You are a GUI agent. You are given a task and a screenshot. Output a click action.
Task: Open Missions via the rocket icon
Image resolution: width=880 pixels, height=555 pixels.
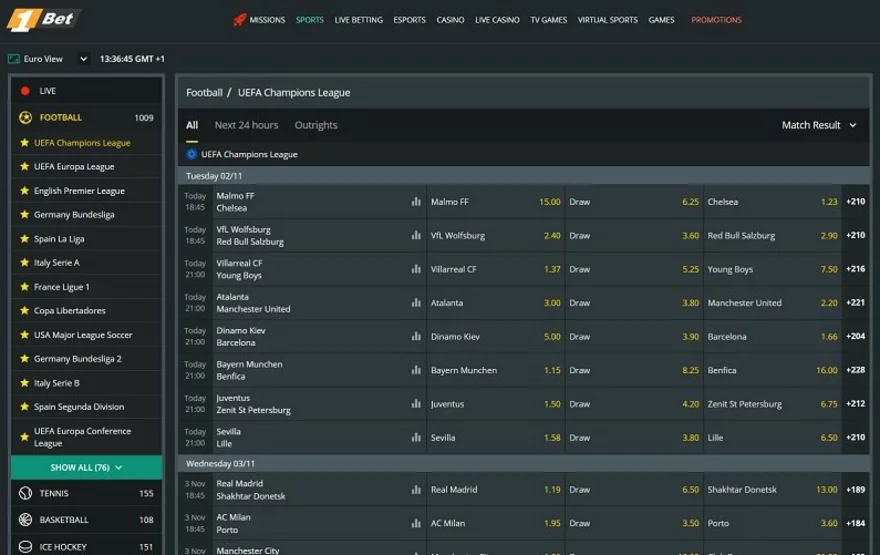click(240, 20)
